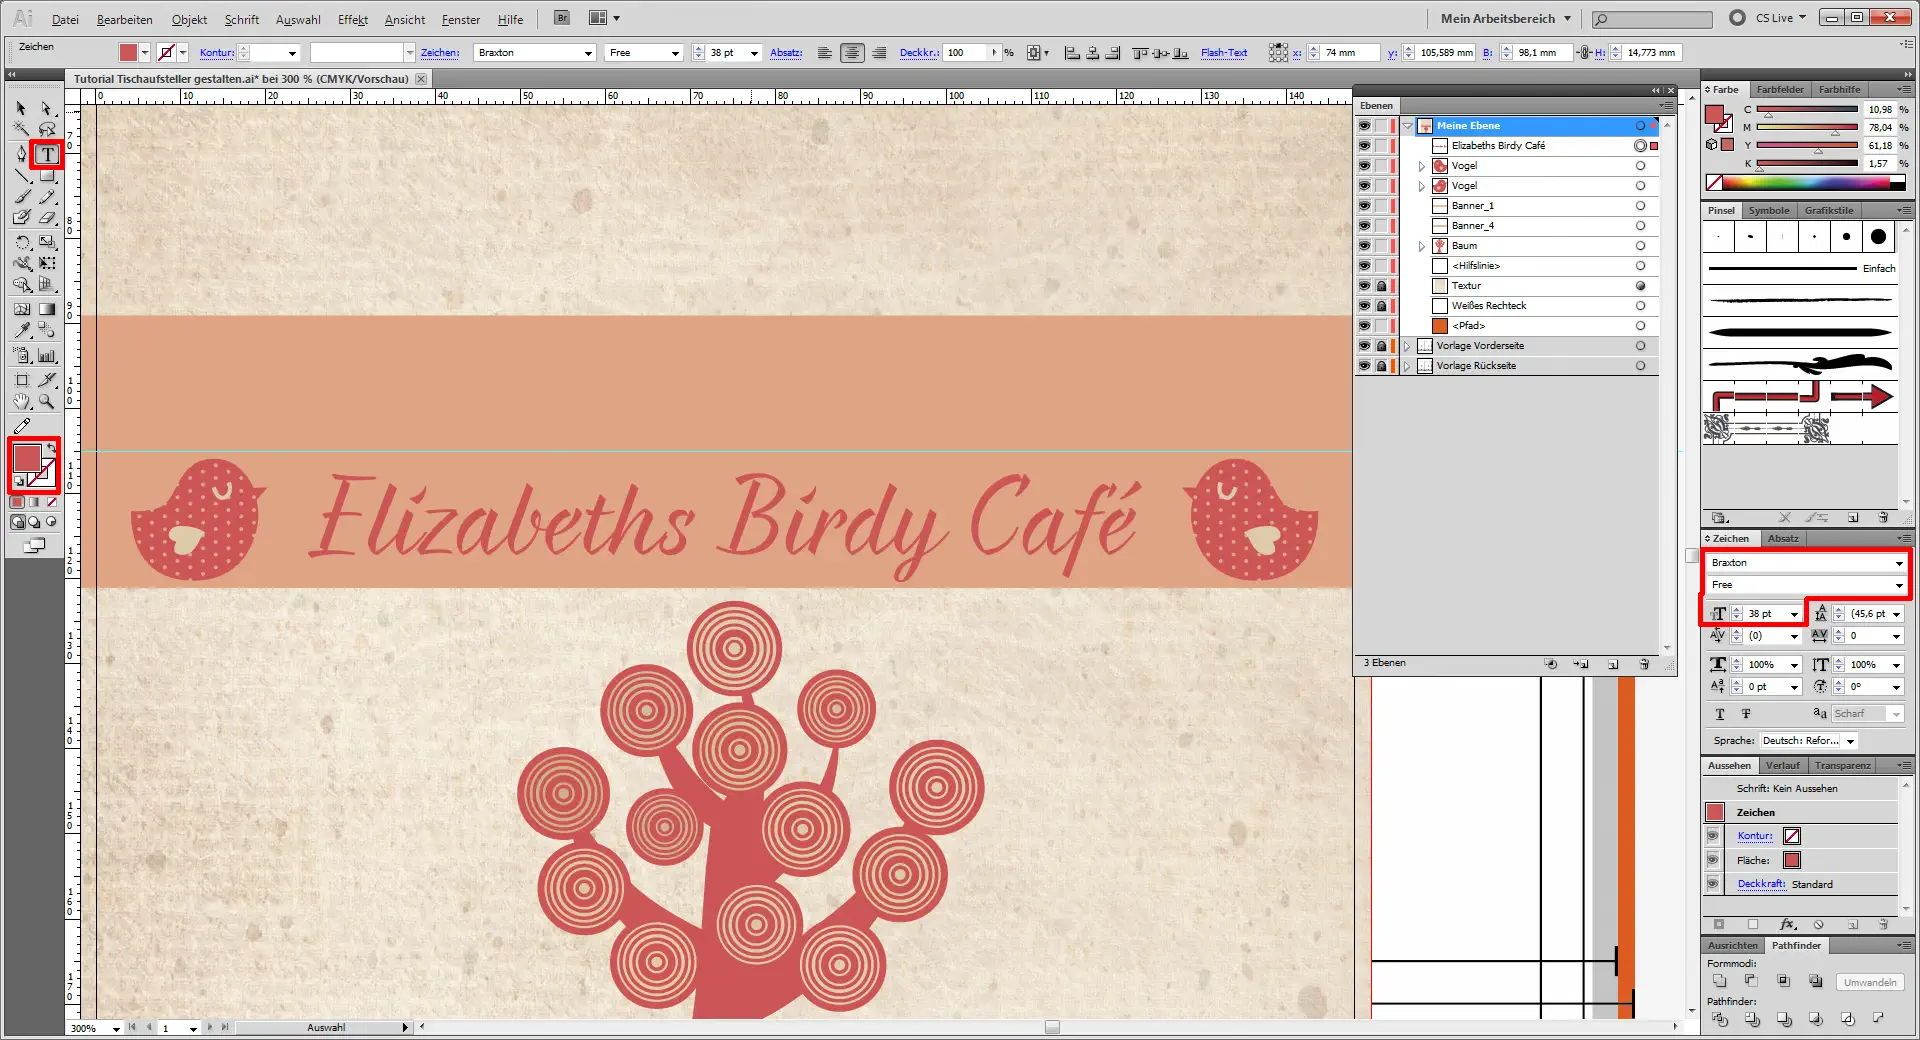Hide the Textur layer
Image resolution: width=1920 pixels, height=1040 pixels.
click(1364, 286)
